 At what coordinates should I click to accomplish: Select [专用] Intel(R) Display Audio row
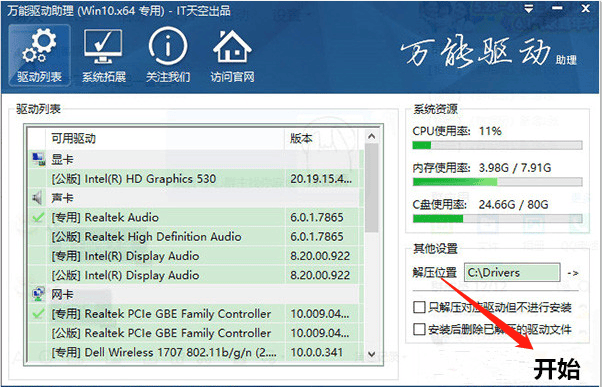click(196, 256)
